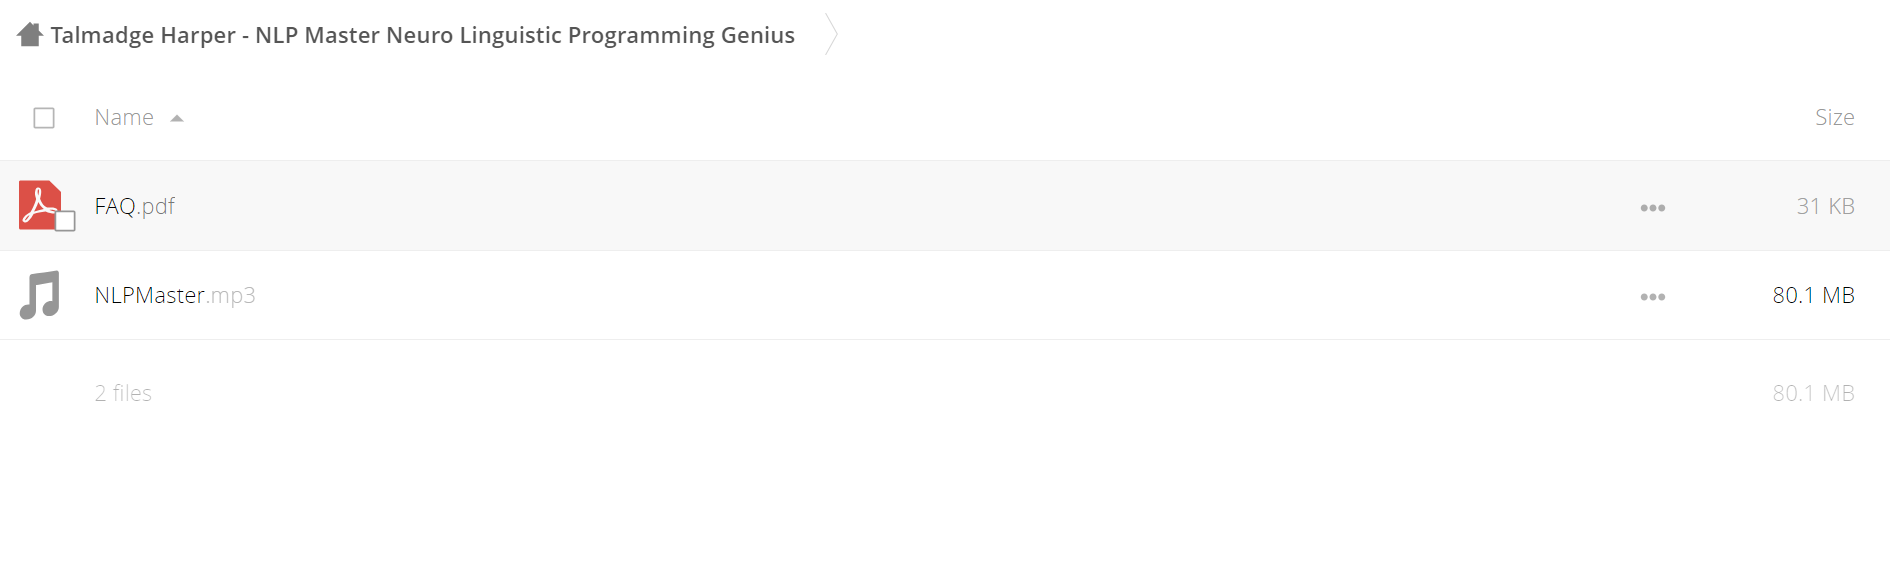Open more actions menu for NLPMaster.mp3
The height and width of the screenshot is (577, 1890).
[1652, 297]
